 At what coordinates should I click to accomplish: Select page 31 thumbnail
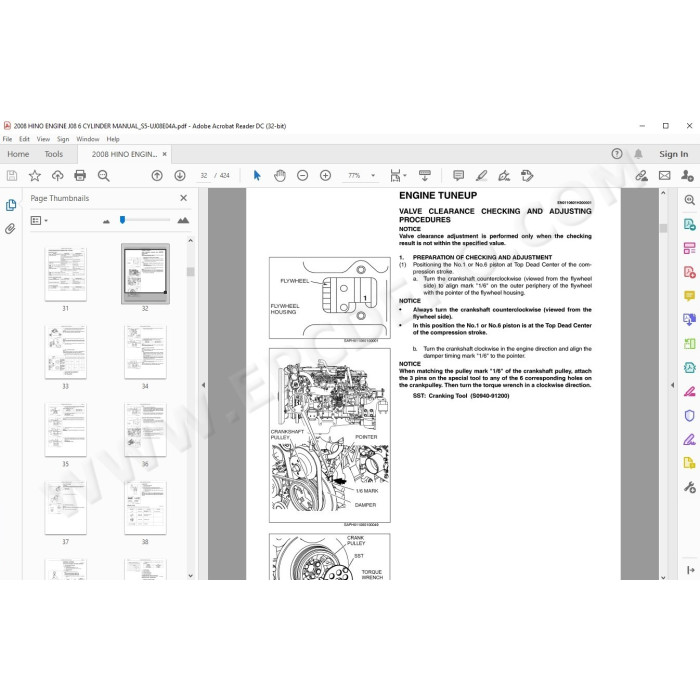(66, 274)
